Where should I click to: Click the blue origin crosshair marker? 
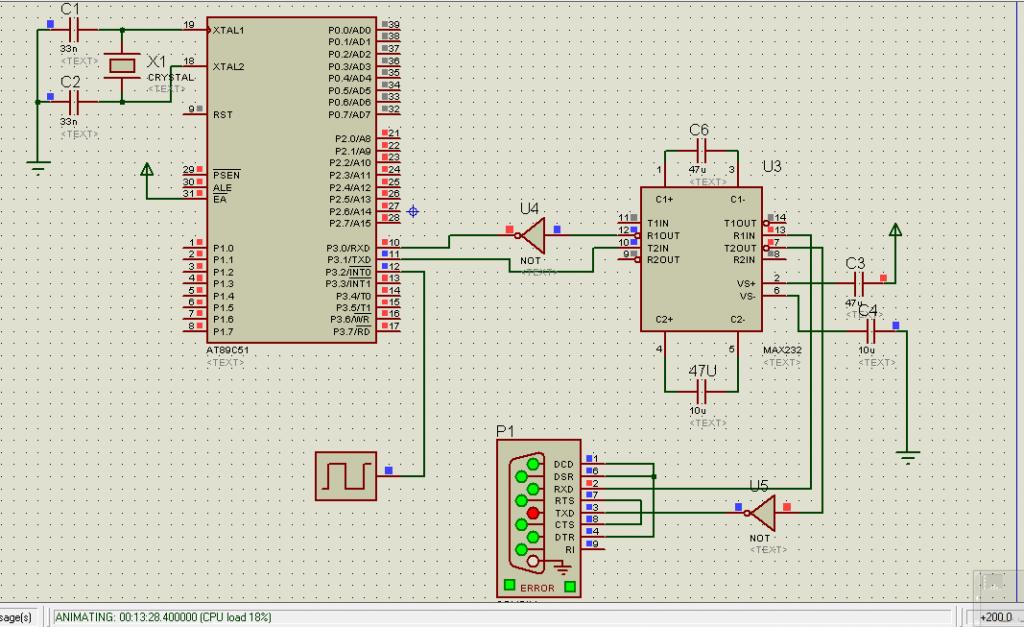[x=413, y=211]
